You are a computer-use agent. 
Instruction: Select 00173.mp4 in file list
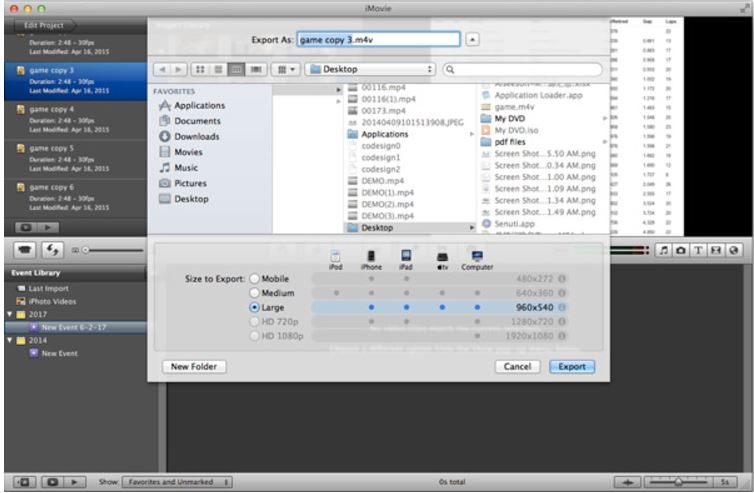tap(383, 111)
